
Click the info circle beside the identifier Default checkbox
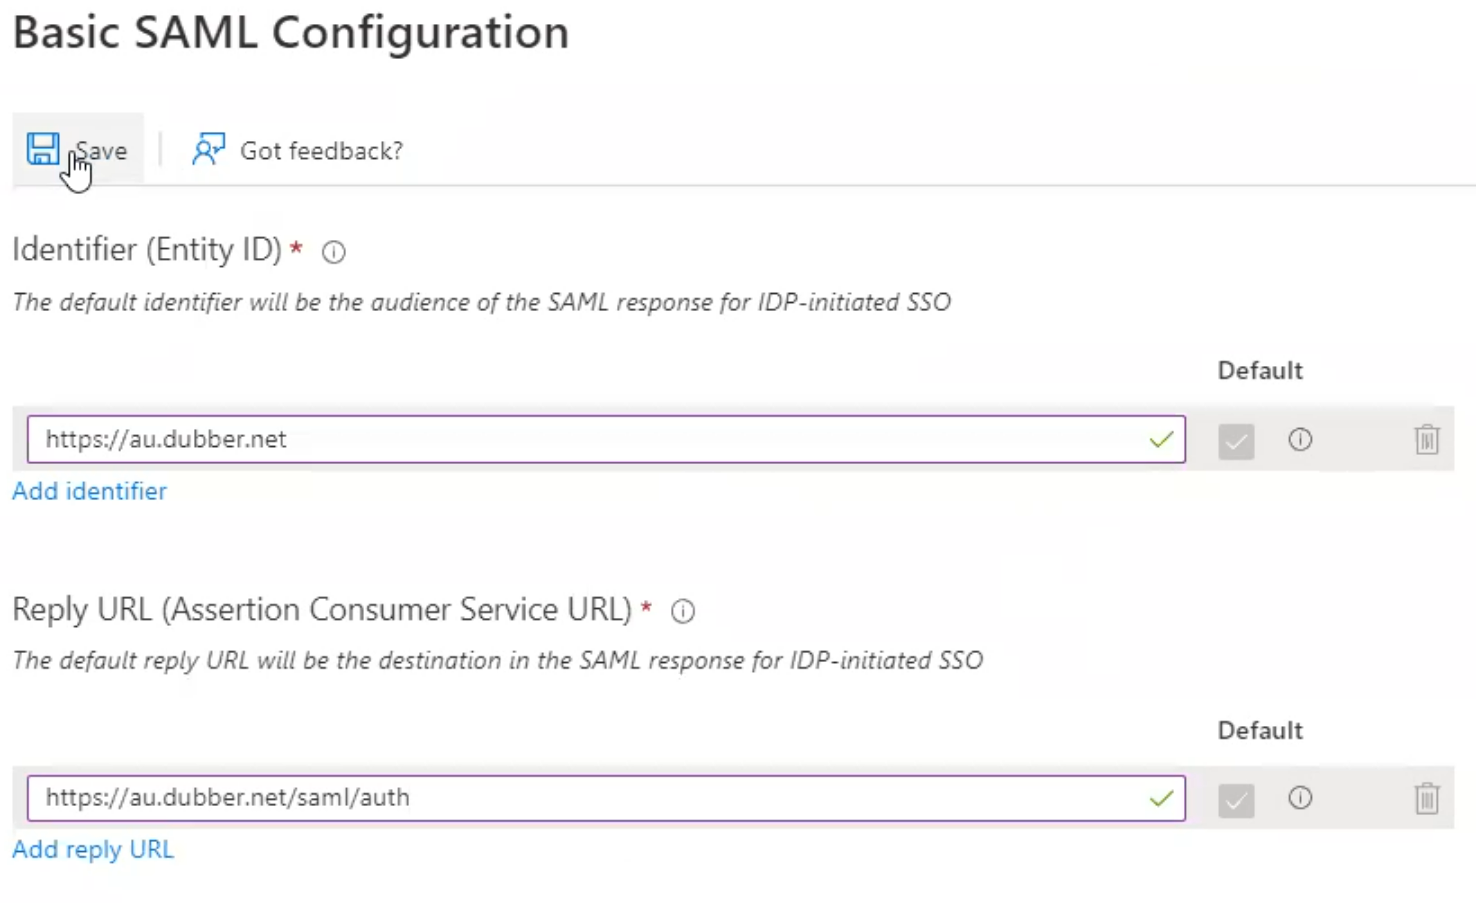pyautogui.click(x=1299, y=440)
